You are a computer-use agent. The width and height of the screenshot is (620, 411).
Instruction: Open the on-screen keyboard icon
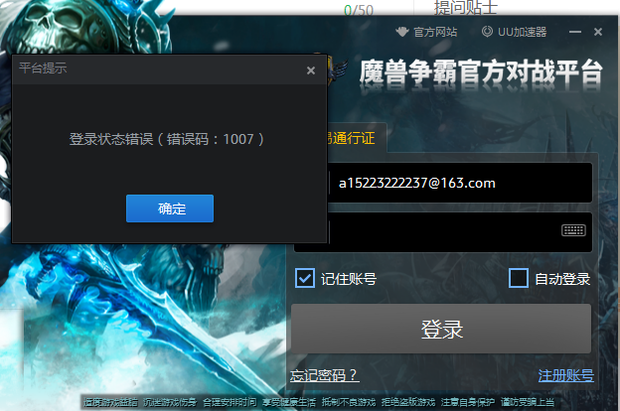[x=573, y=230]
